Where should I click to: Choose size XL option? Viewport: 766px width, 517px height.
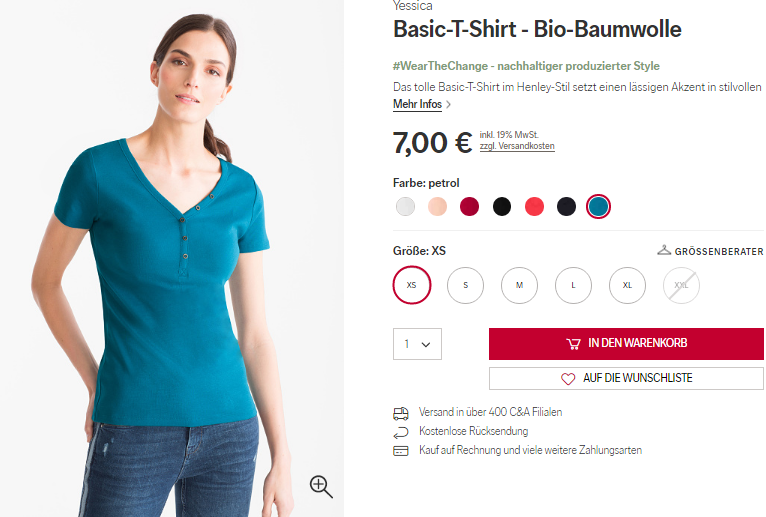(627, 285)
